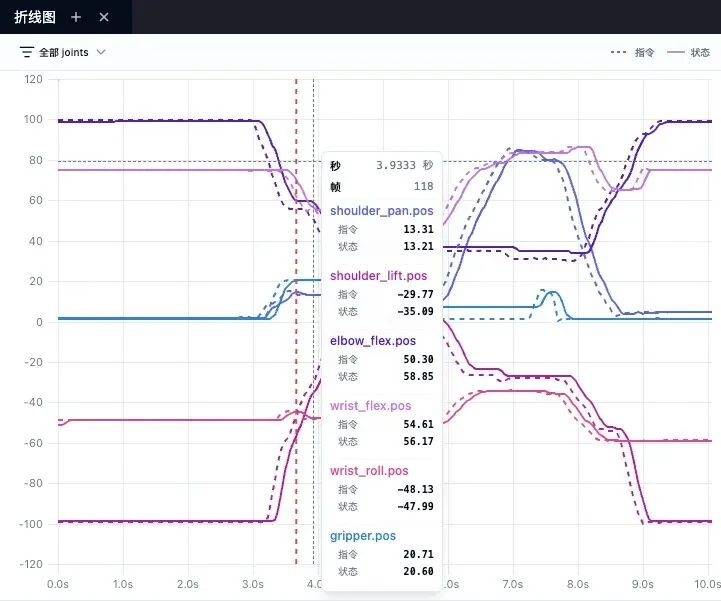Add a new panel with the plus icon
The height and width of the screenshot is (601, 721).
77,17
